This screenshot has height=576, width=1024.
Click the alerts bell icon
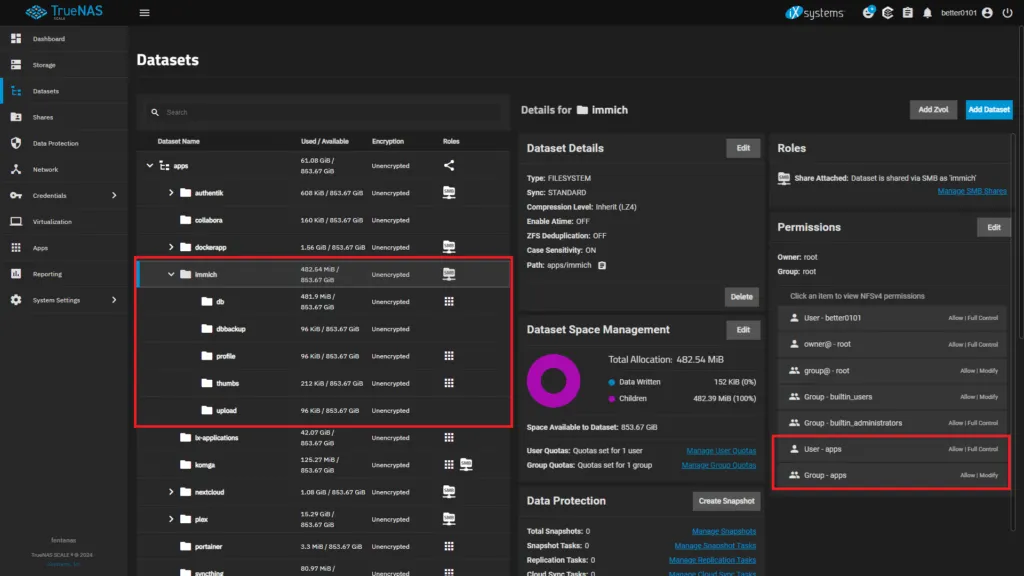click(927, 13)
